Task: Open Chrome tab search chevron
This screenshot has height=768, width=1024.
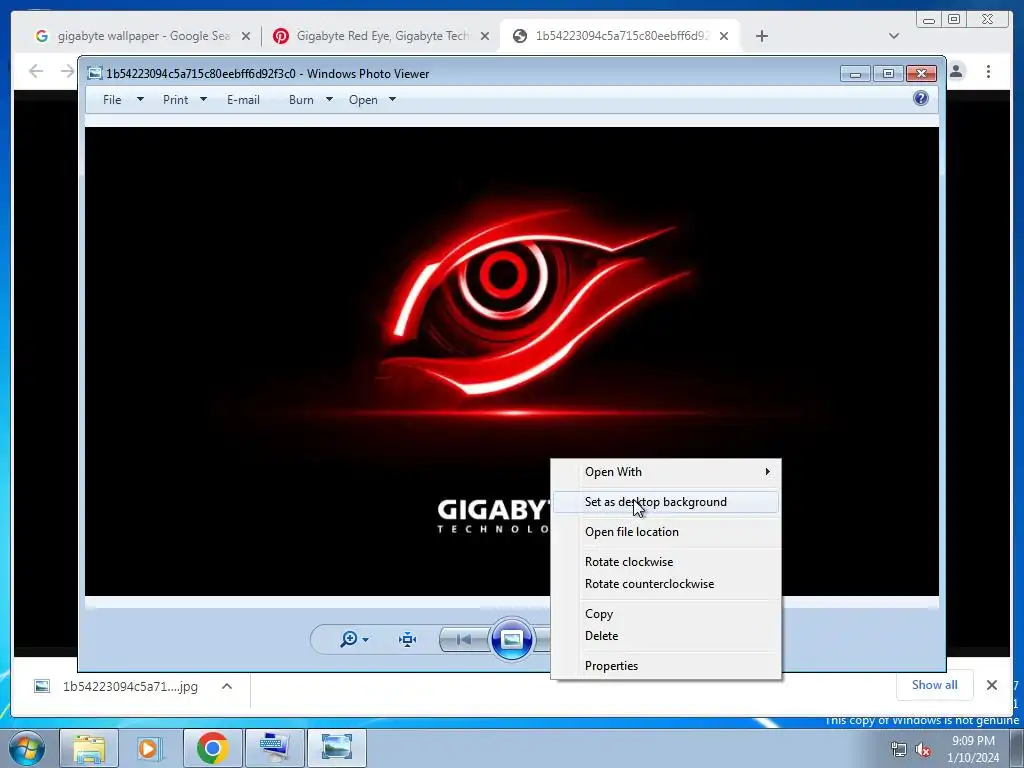Action: pyautogui.click(x=894, y=36)
